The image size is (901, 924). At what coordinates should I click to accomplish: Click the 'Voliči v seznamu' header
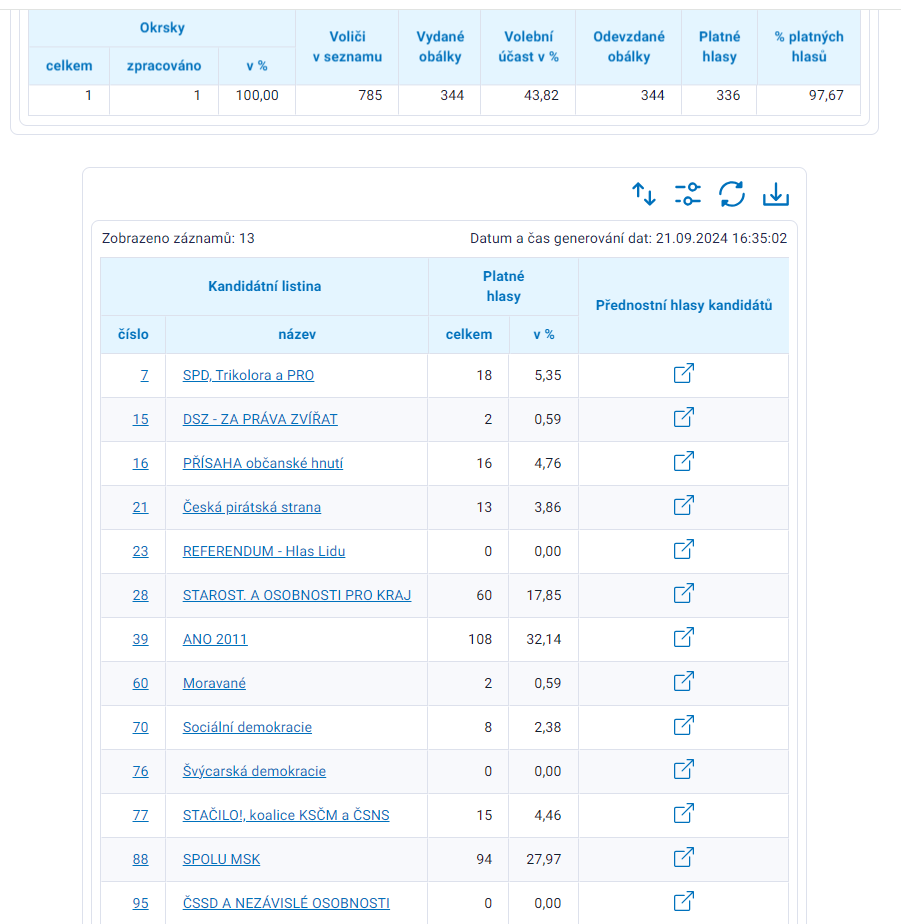click(347, 47)
